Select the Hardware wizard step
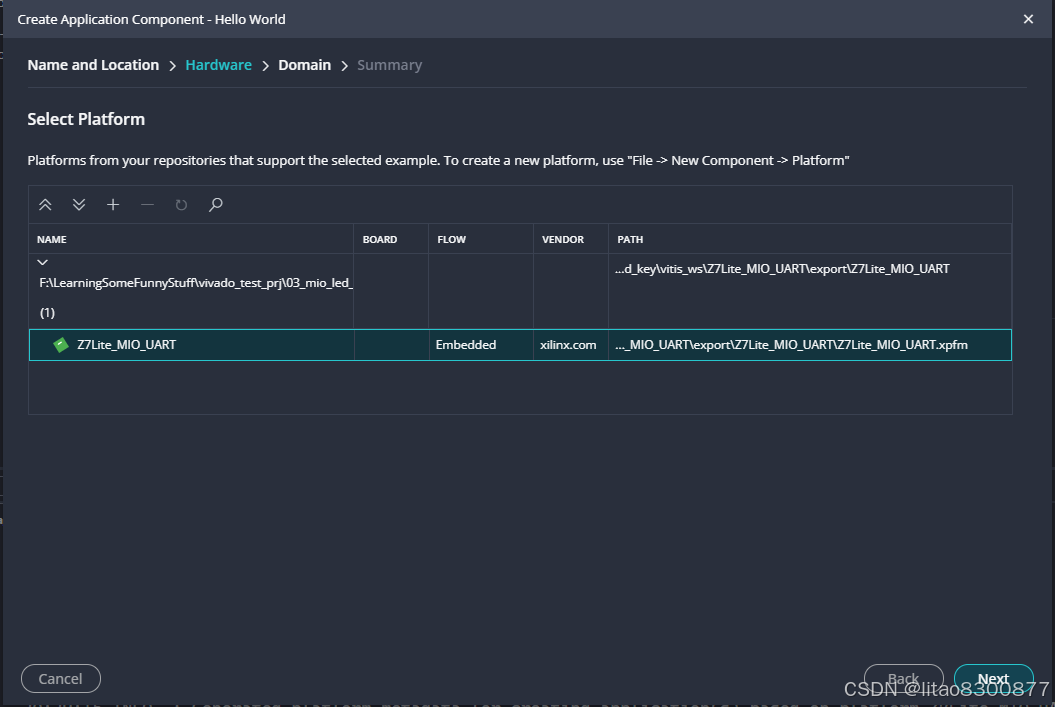 (218, 65)
